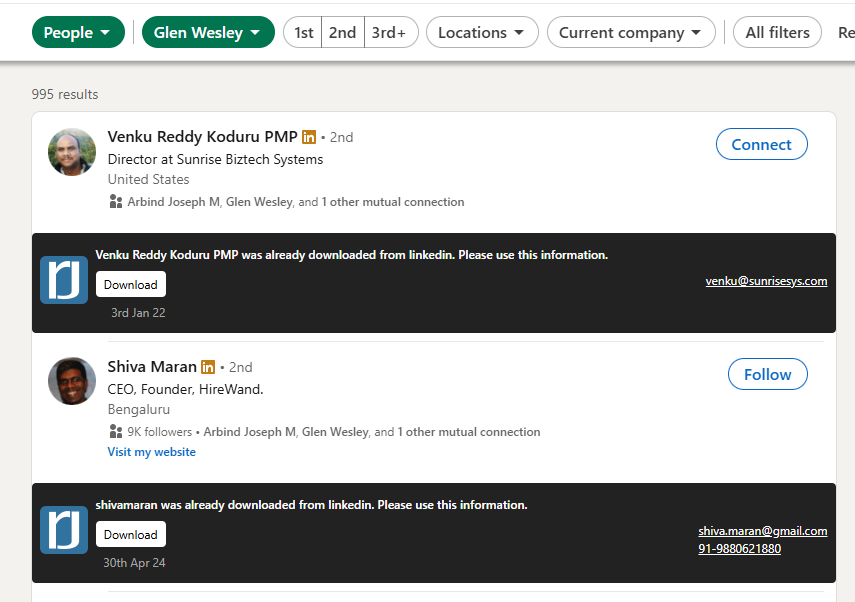Click the 9K followers text
Screen dimensions: 855x602
click(160, 432)
